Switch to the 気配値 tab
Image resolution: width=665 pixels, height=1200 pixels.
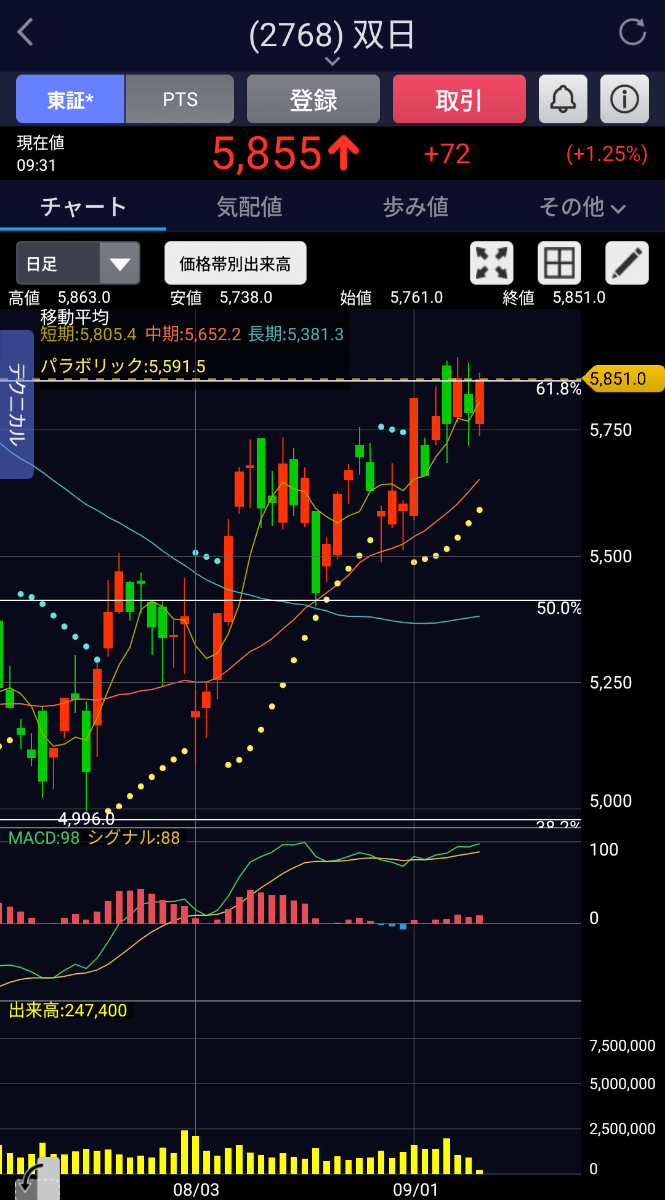(x=249, y=207)
